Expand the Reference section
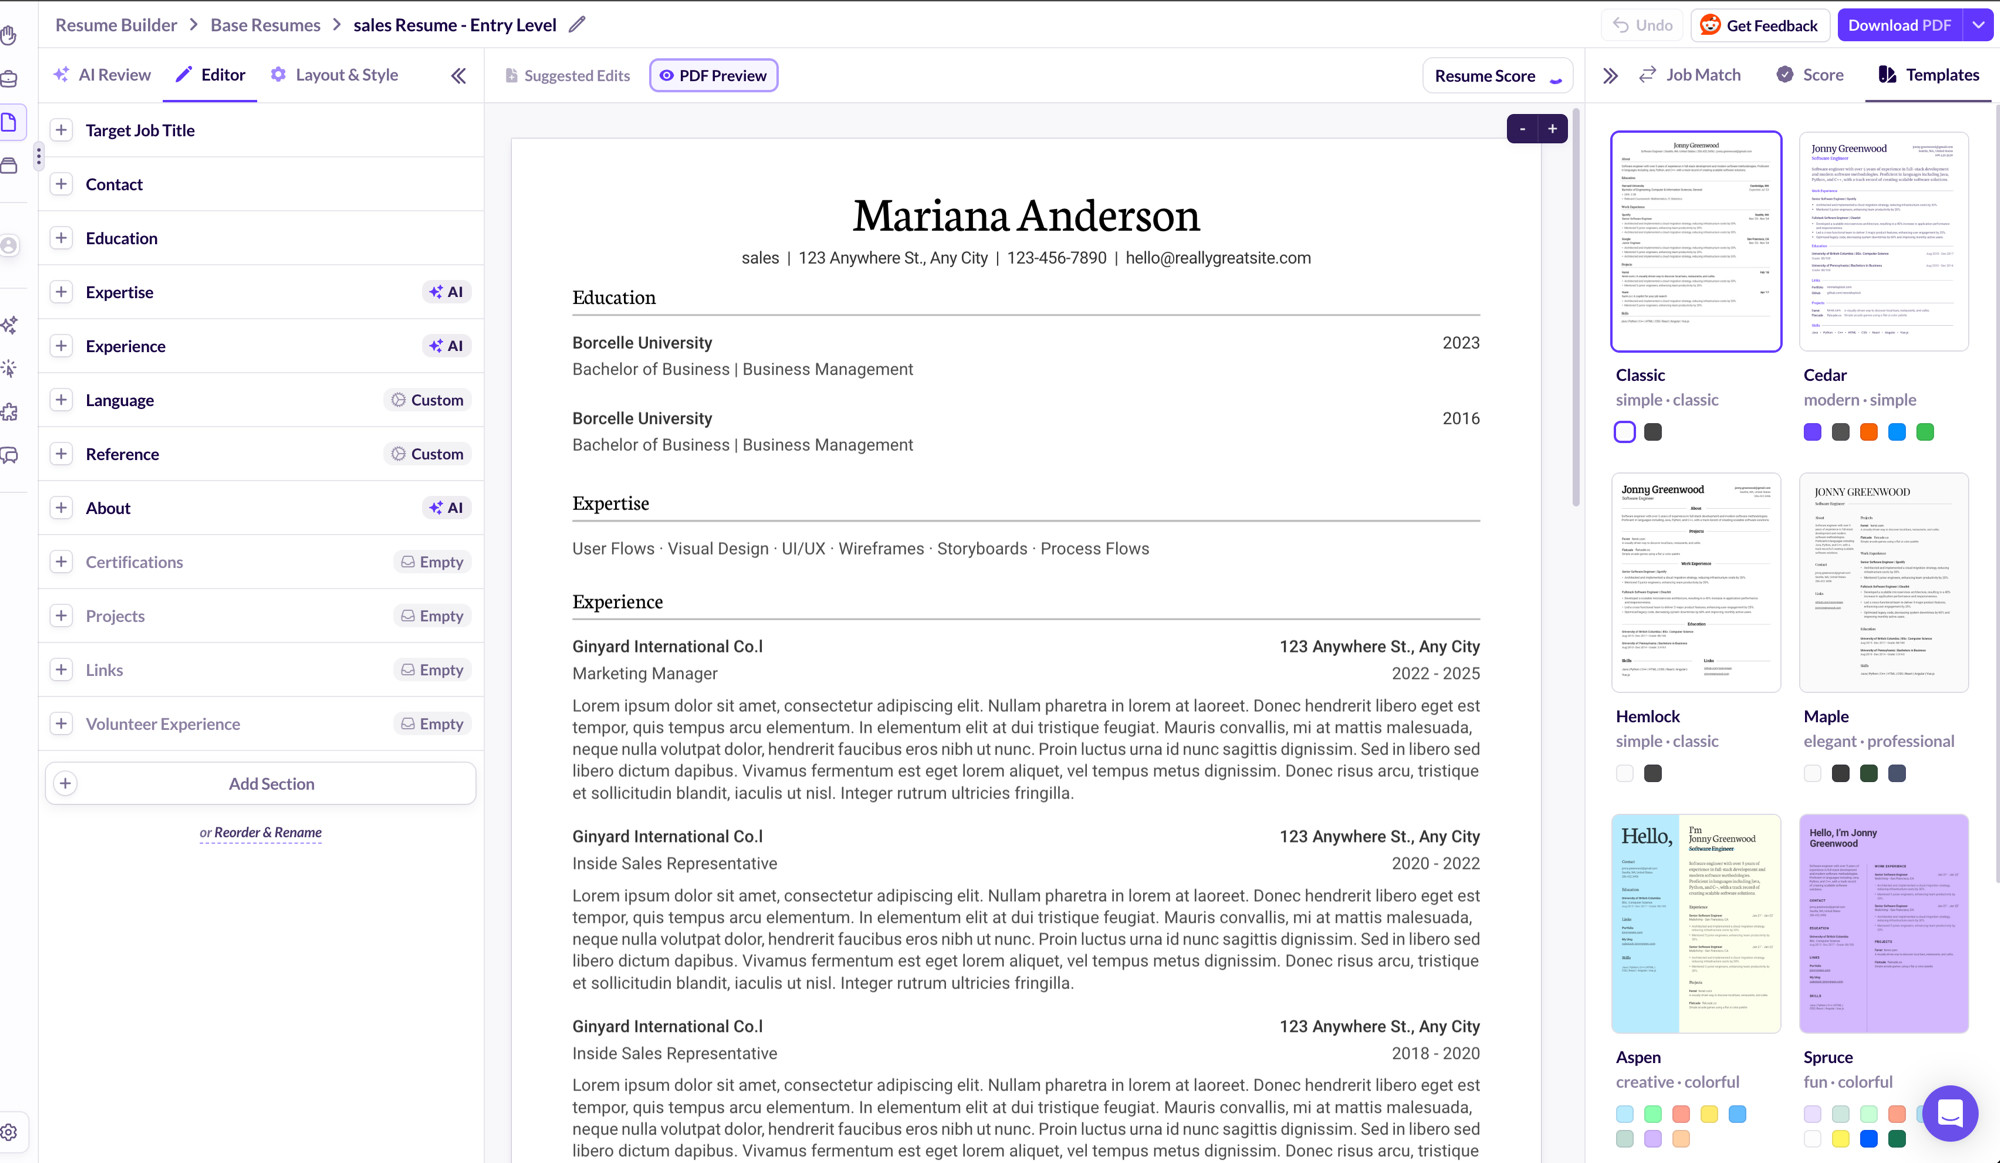The height and width of the screenshot is (1163, 2000). point(61,454)
